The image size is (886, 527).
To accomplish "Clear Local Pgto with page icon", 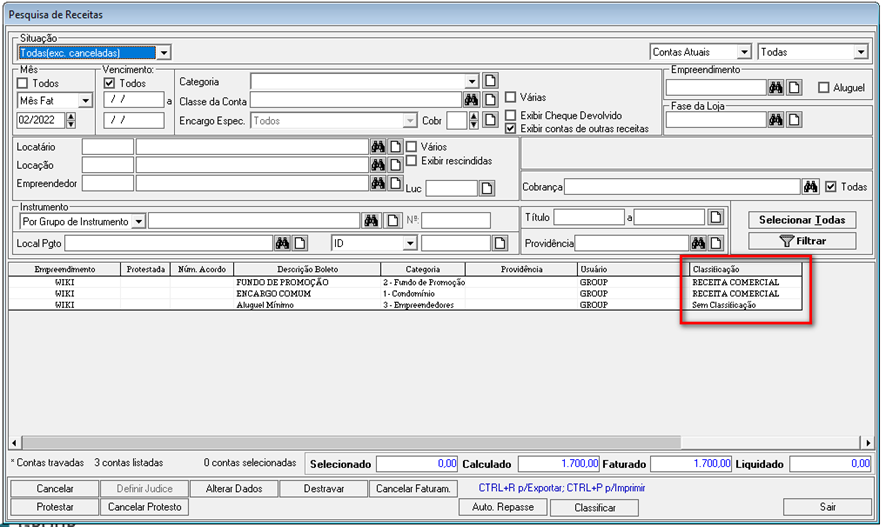I will tap(300, 243).
